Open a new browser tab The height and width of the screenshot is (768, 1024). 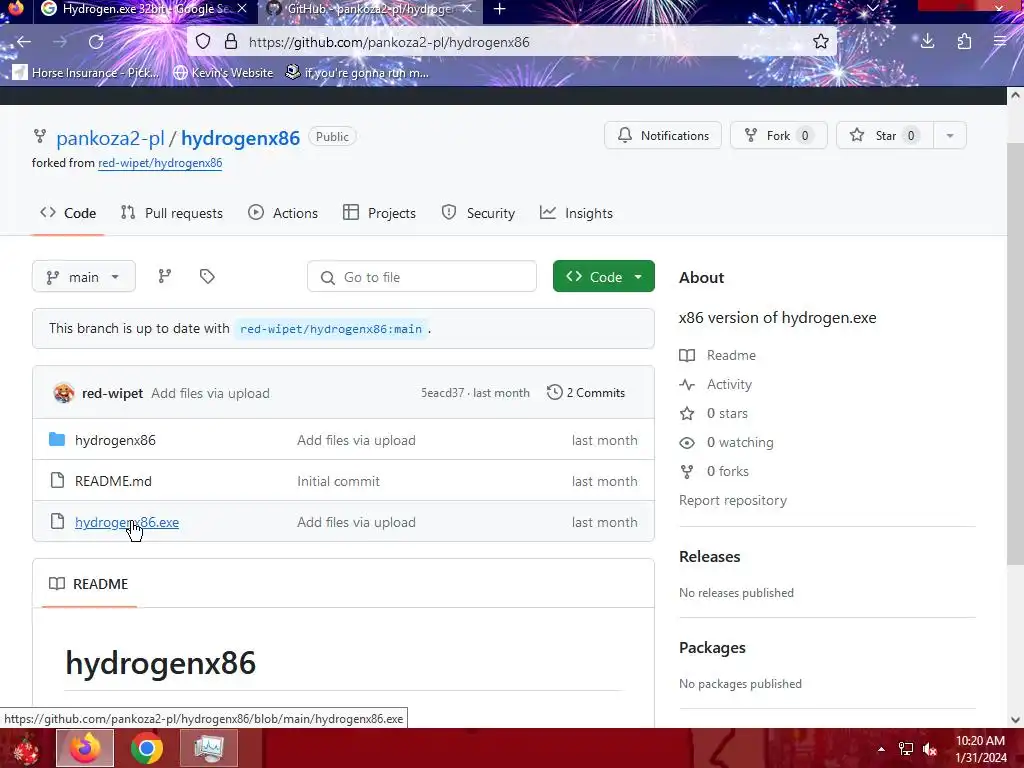click(500, 9)
